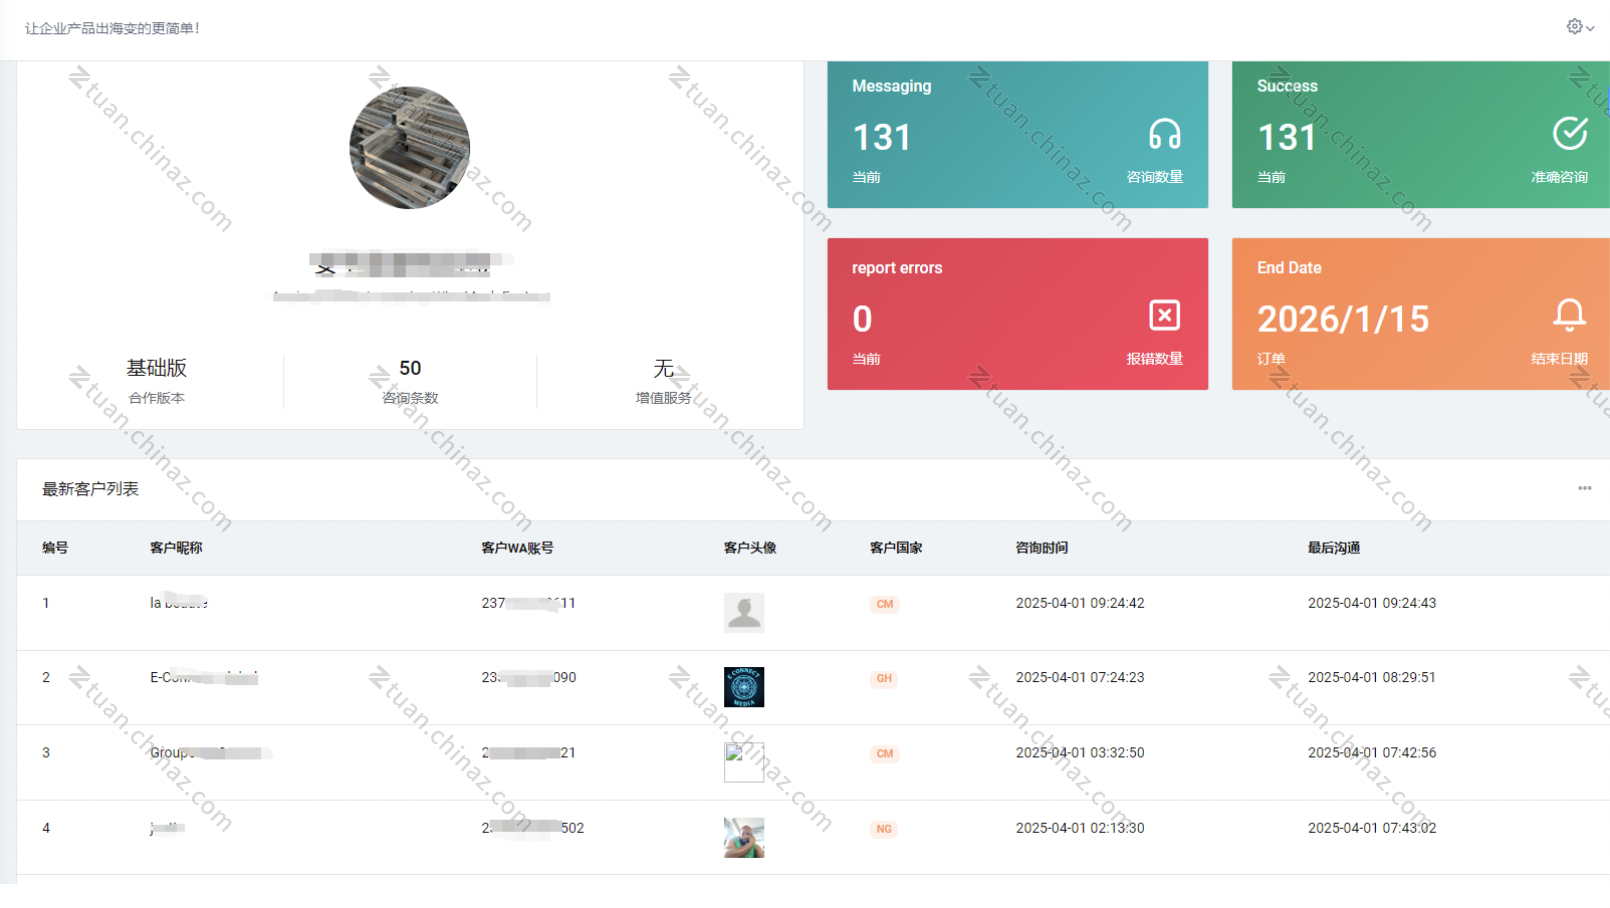
Task: Click the Messaging count 131
Action: 881,137
